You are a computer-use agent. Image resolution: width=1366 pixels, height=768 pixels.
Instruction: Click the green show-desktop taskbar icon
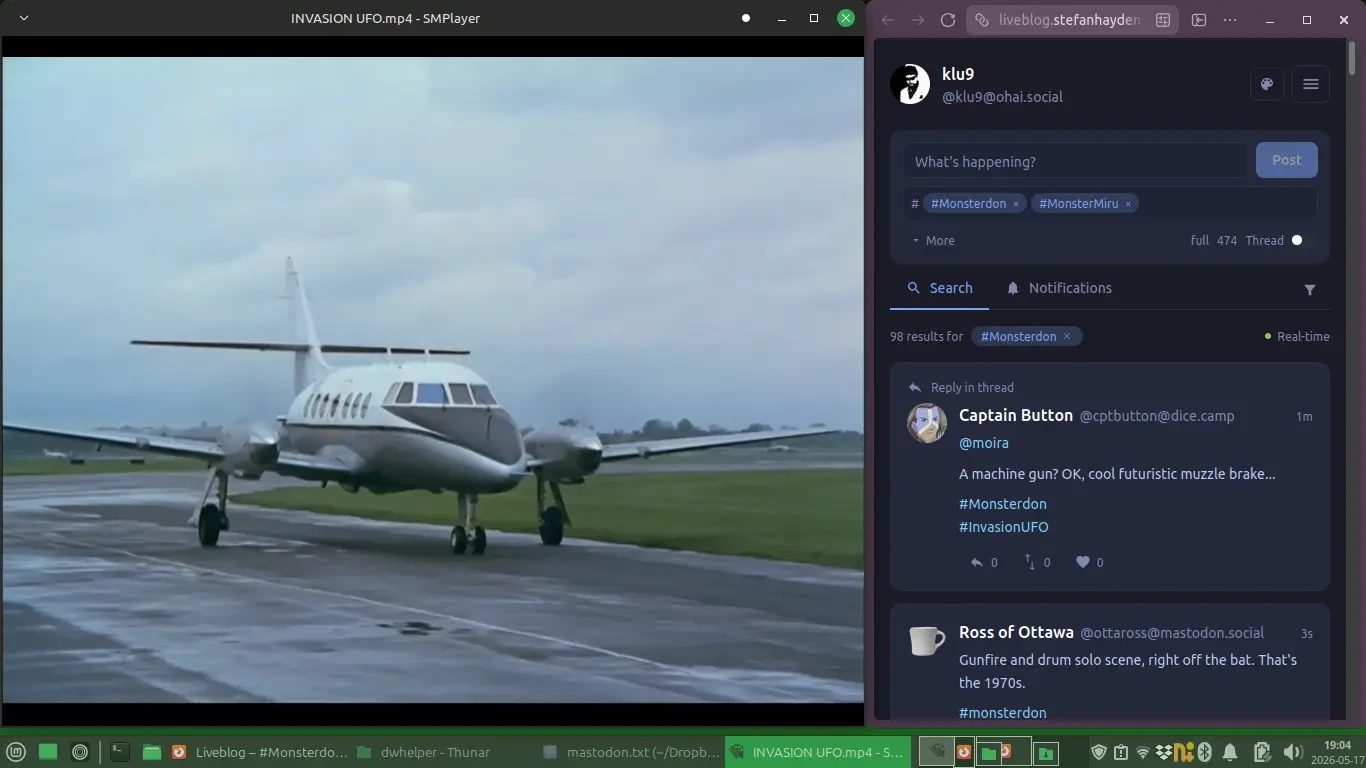pyautogui.click(x=48, y=752)
